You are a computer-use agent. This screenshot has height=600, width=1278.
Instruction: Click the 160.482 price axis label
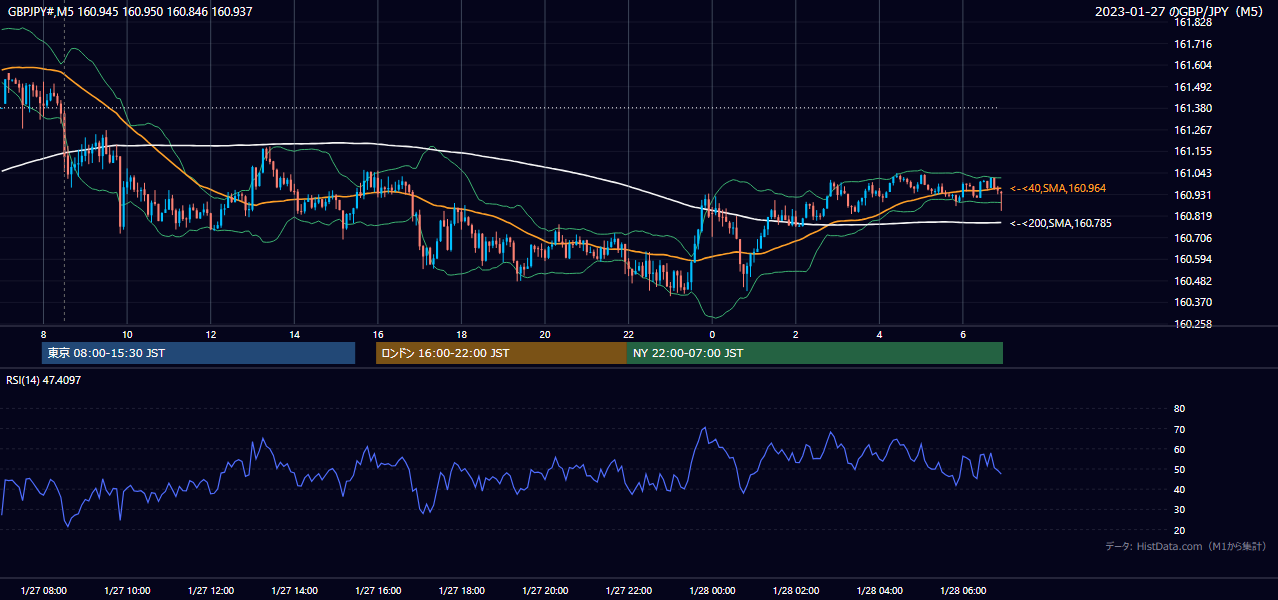pyautogui.click(x=1192, y=281)
